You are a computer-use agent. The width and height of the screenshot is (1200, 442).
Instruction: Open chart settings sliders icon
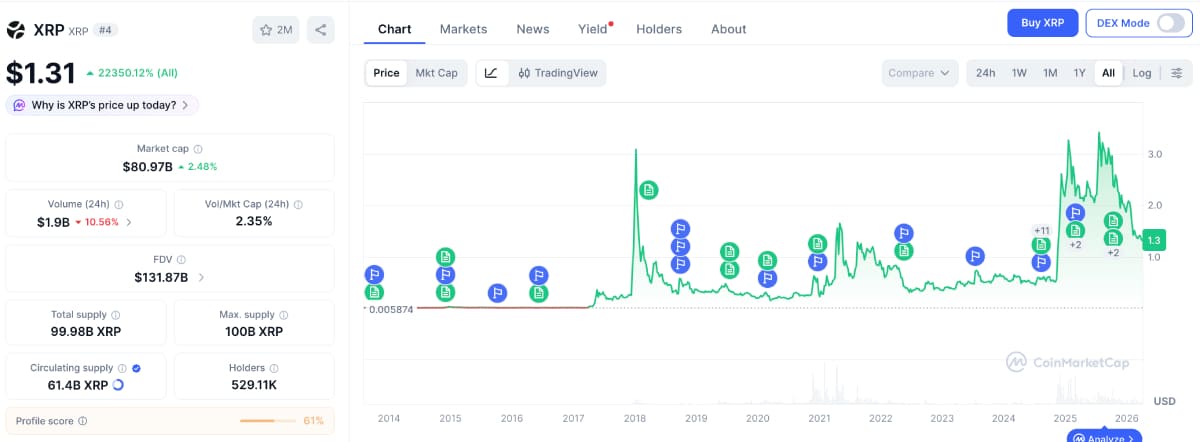[1176, 73]
